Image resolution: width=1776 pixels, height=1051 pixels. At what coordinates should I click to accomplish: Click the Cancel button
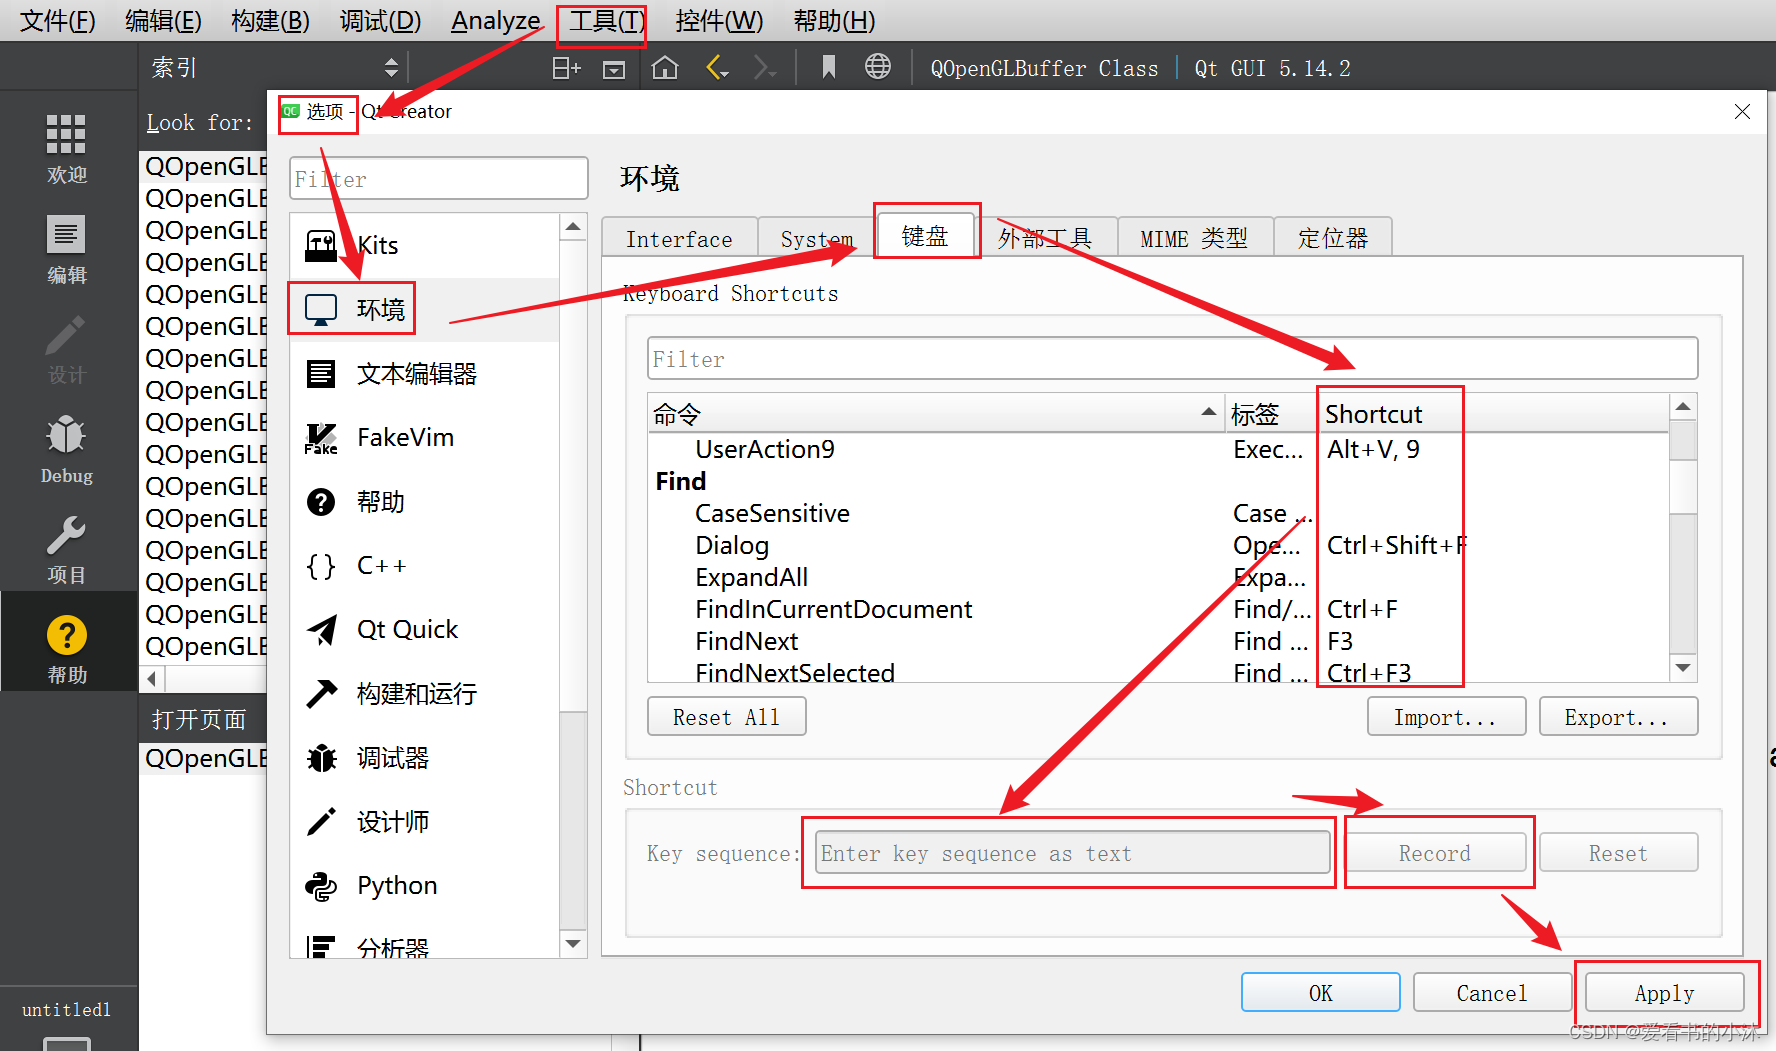click(x=1492, y=993)
